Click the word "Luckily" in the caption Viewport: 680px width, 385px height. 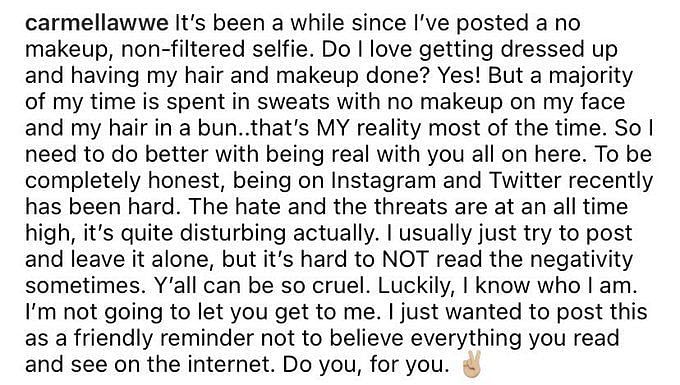414,286
